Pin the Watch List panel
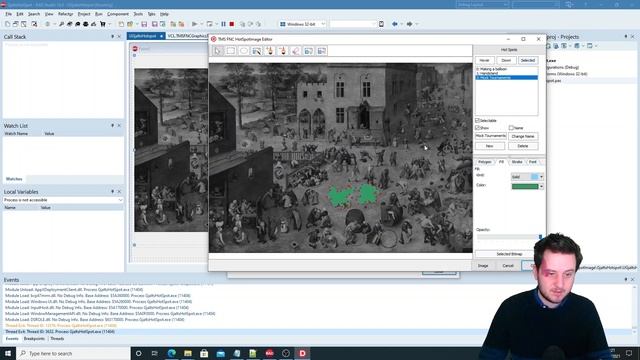Viewport: 640px width, 360px height. pyautogui.click(x=113, y=126)
